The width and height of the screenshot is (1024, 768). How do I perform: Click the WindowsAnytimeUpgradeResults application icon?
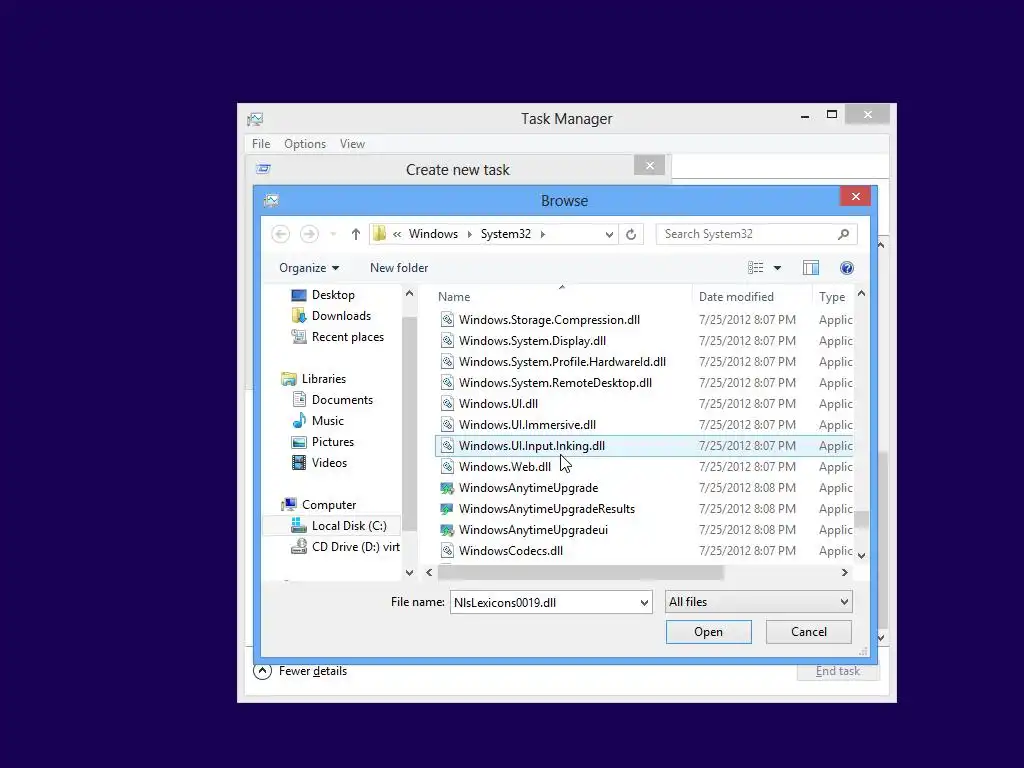447,509
